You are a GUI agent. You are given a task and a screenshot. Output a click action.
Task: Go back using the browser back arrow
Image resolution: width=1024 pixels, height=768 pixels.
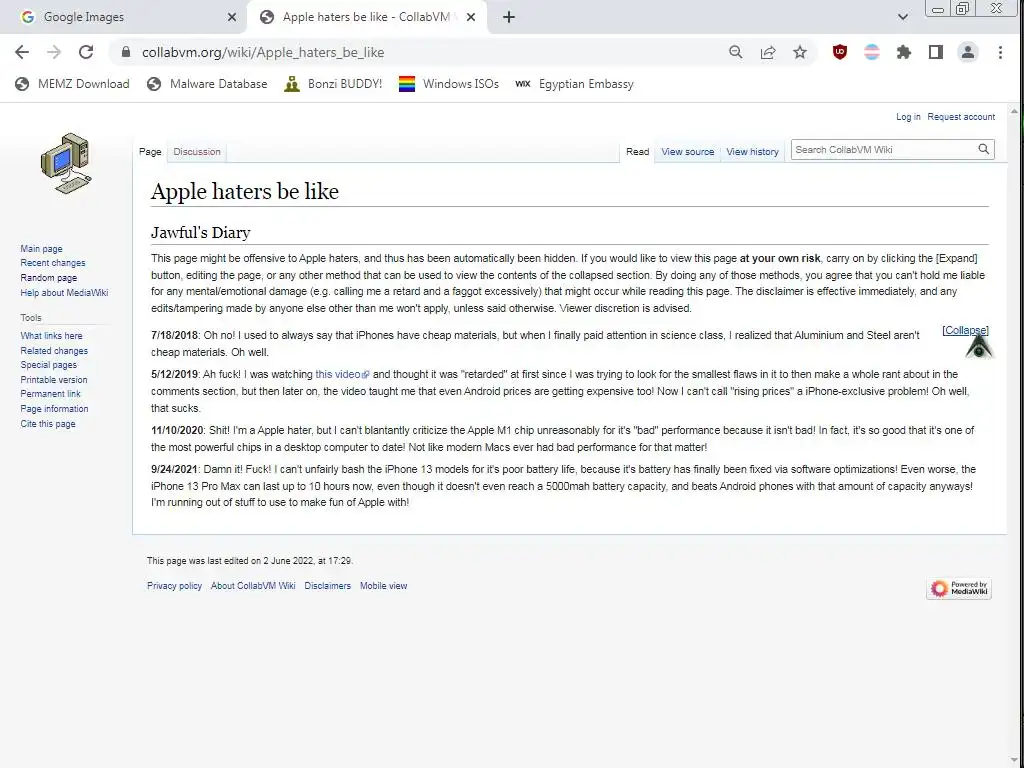tap(22, 52)
